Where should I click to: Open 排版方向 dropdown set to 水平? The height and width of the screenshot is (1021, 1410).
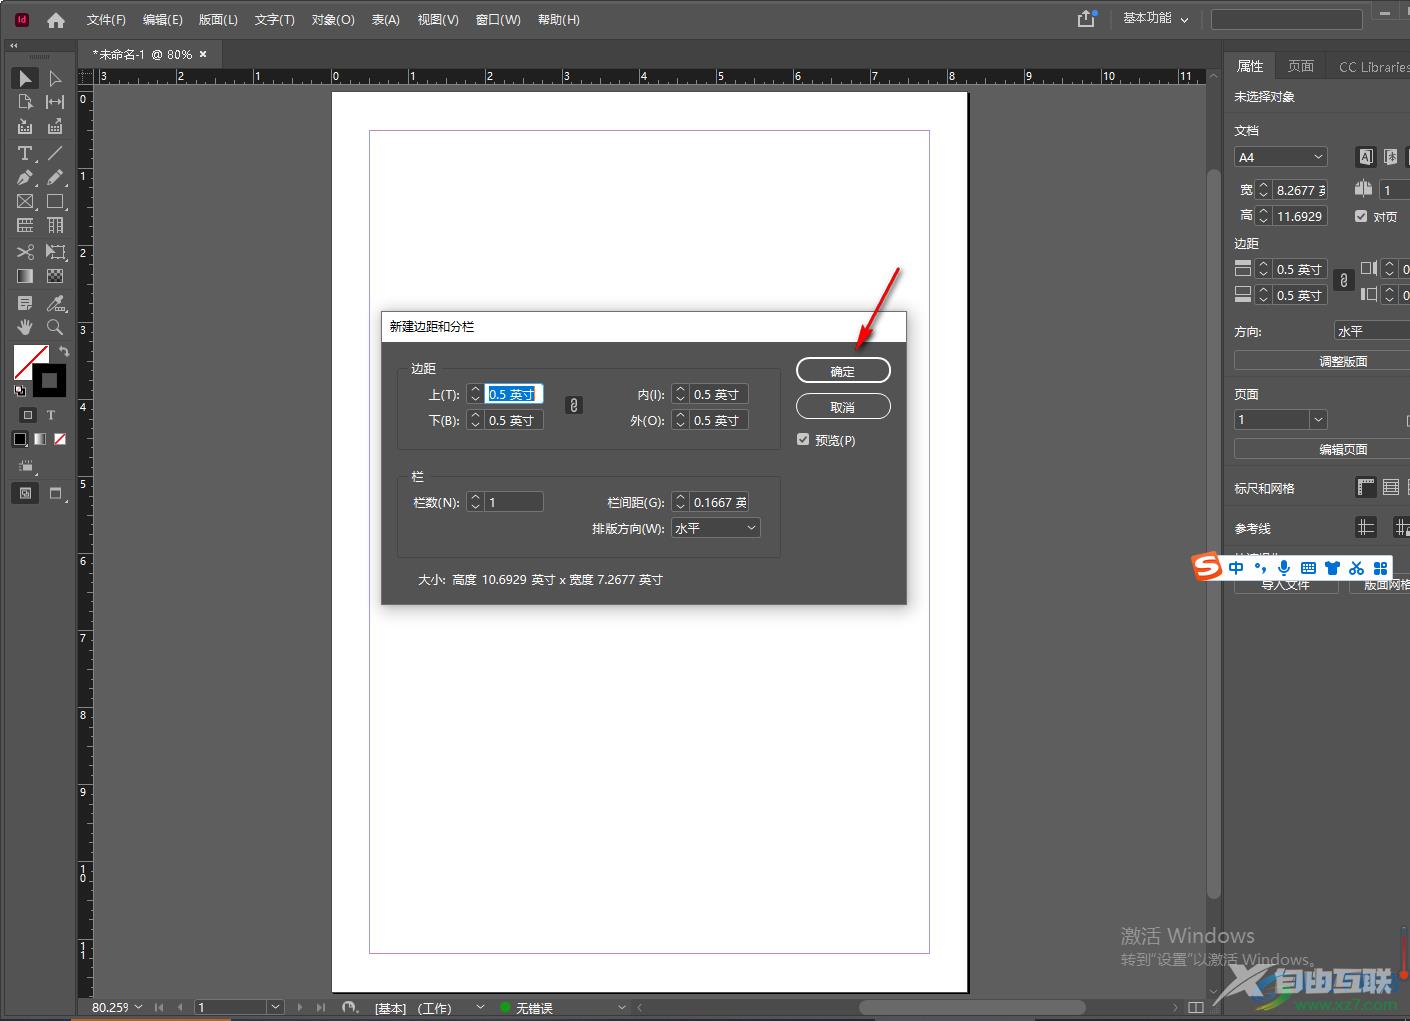715,528
